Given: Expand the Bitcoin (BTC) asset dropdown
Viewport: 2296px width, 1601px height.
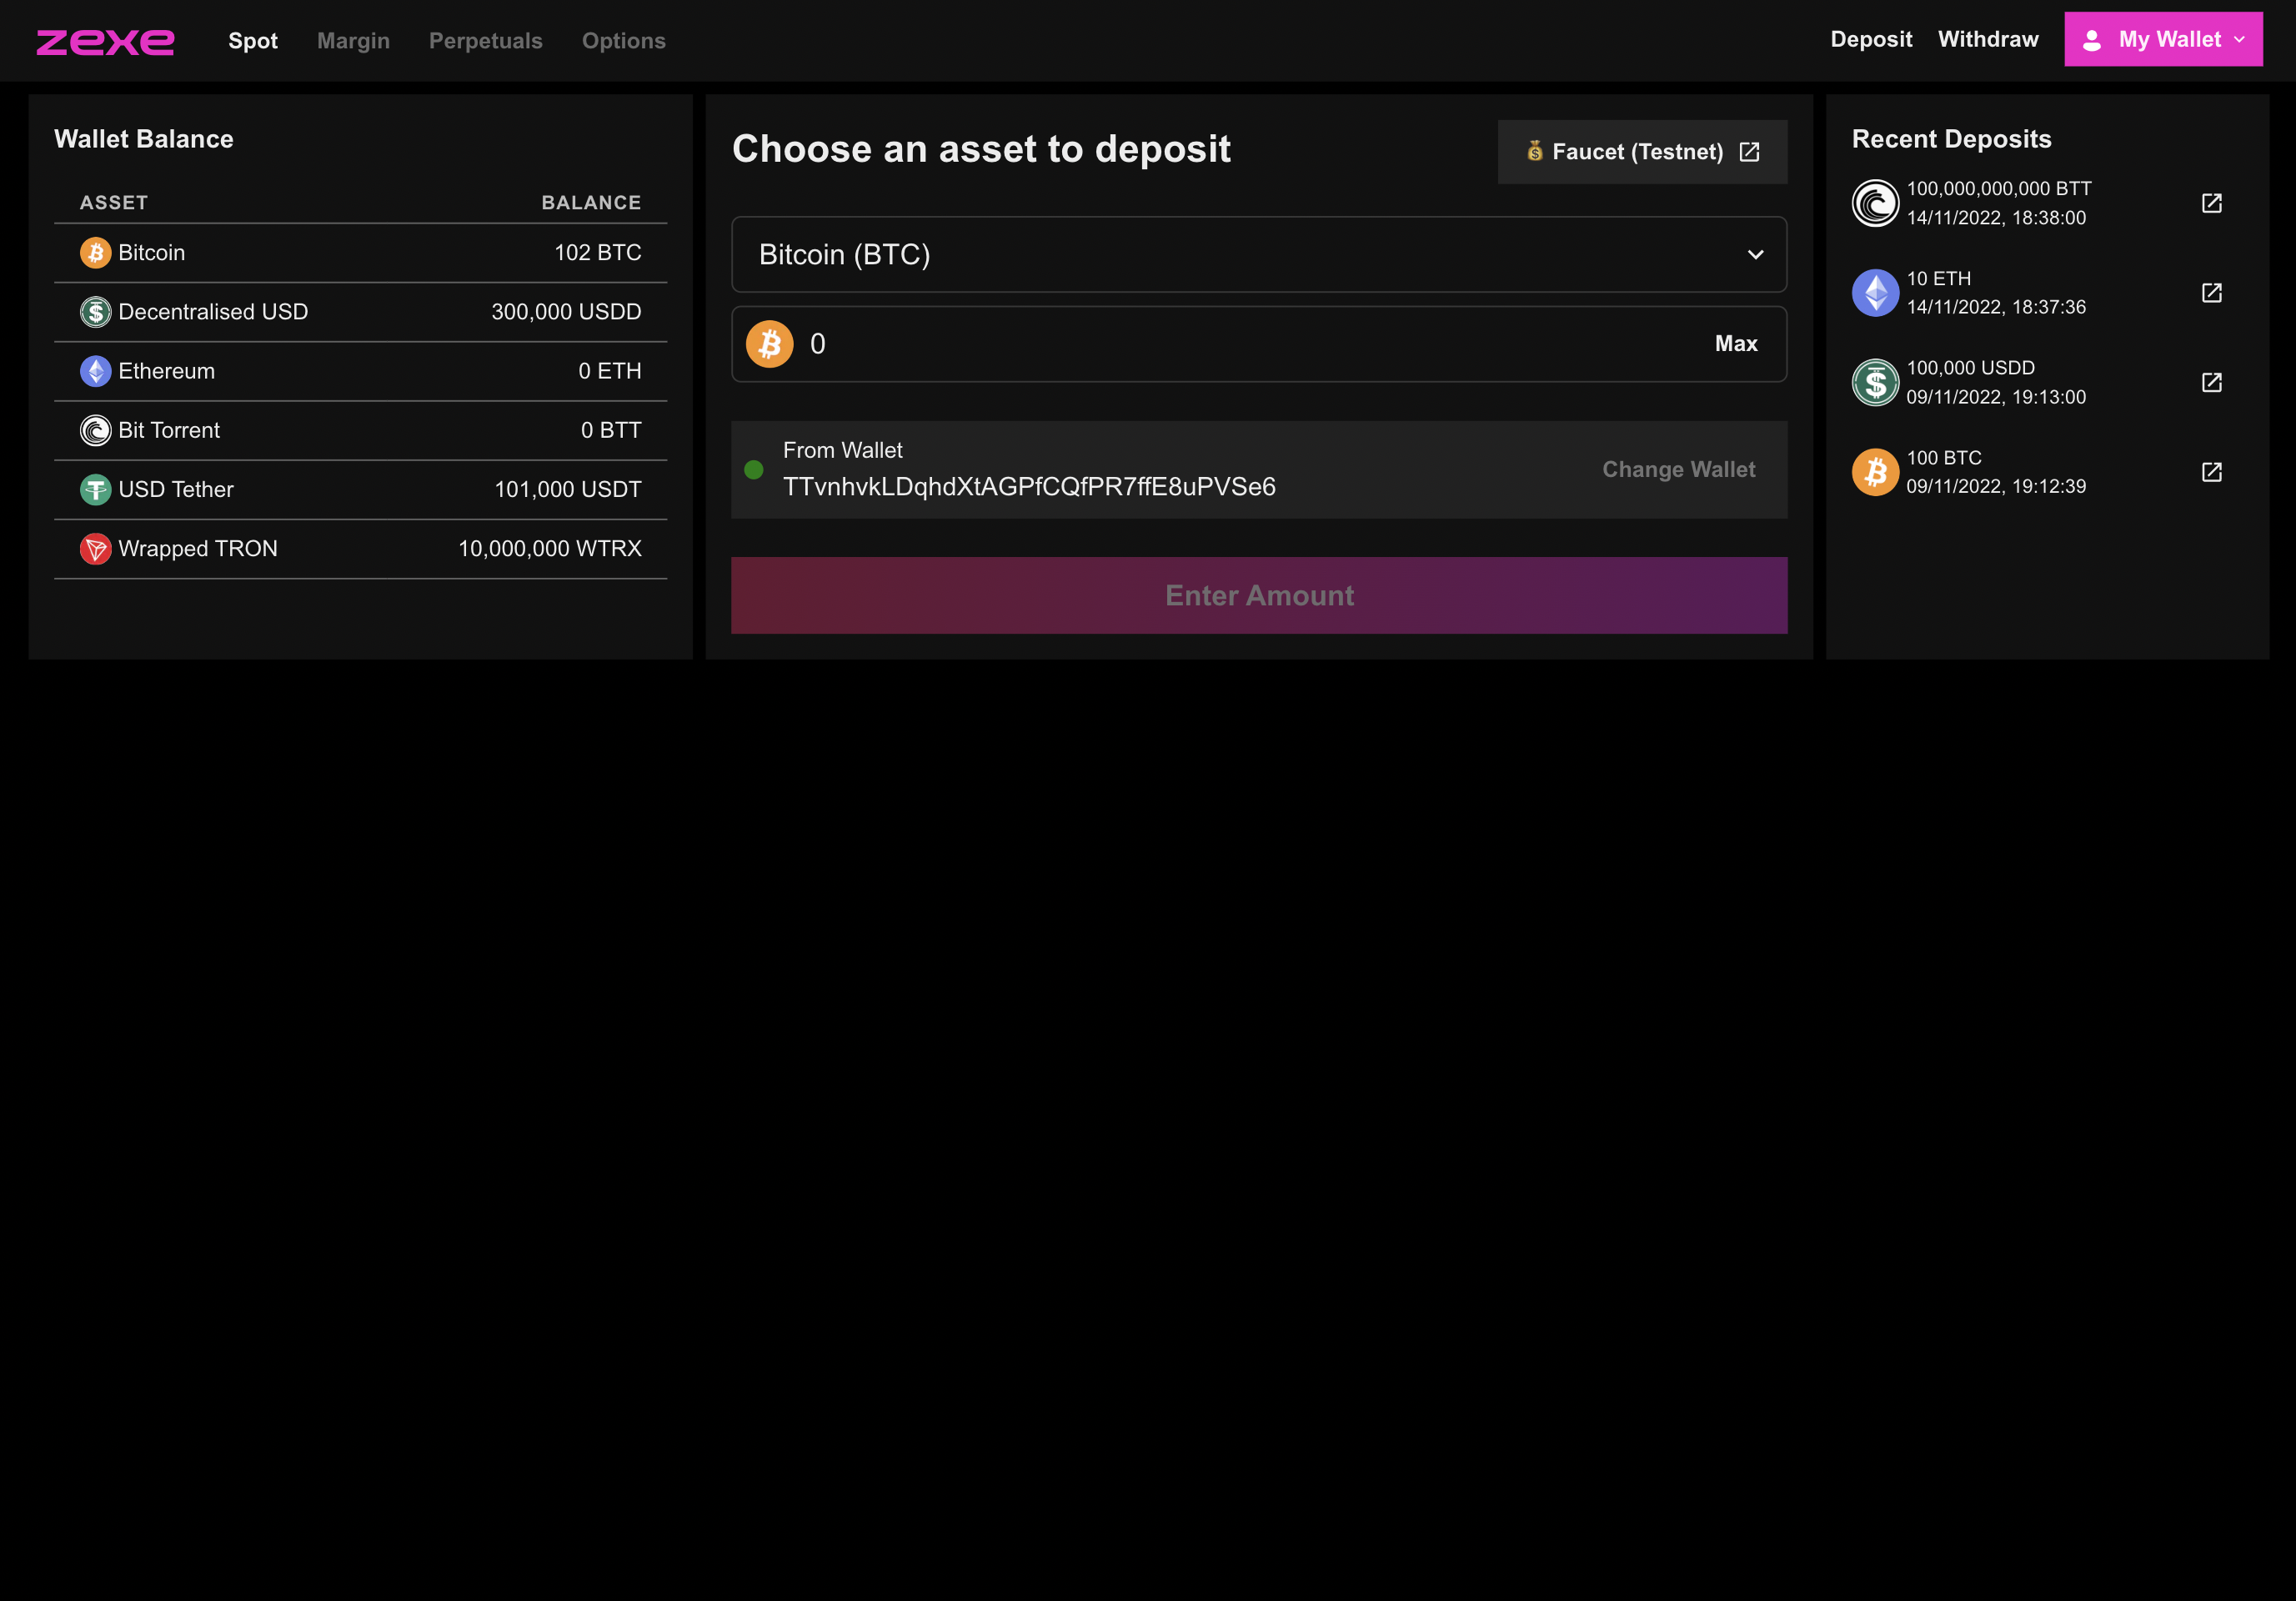Looking at the screenshot, I should (1258, 255).
